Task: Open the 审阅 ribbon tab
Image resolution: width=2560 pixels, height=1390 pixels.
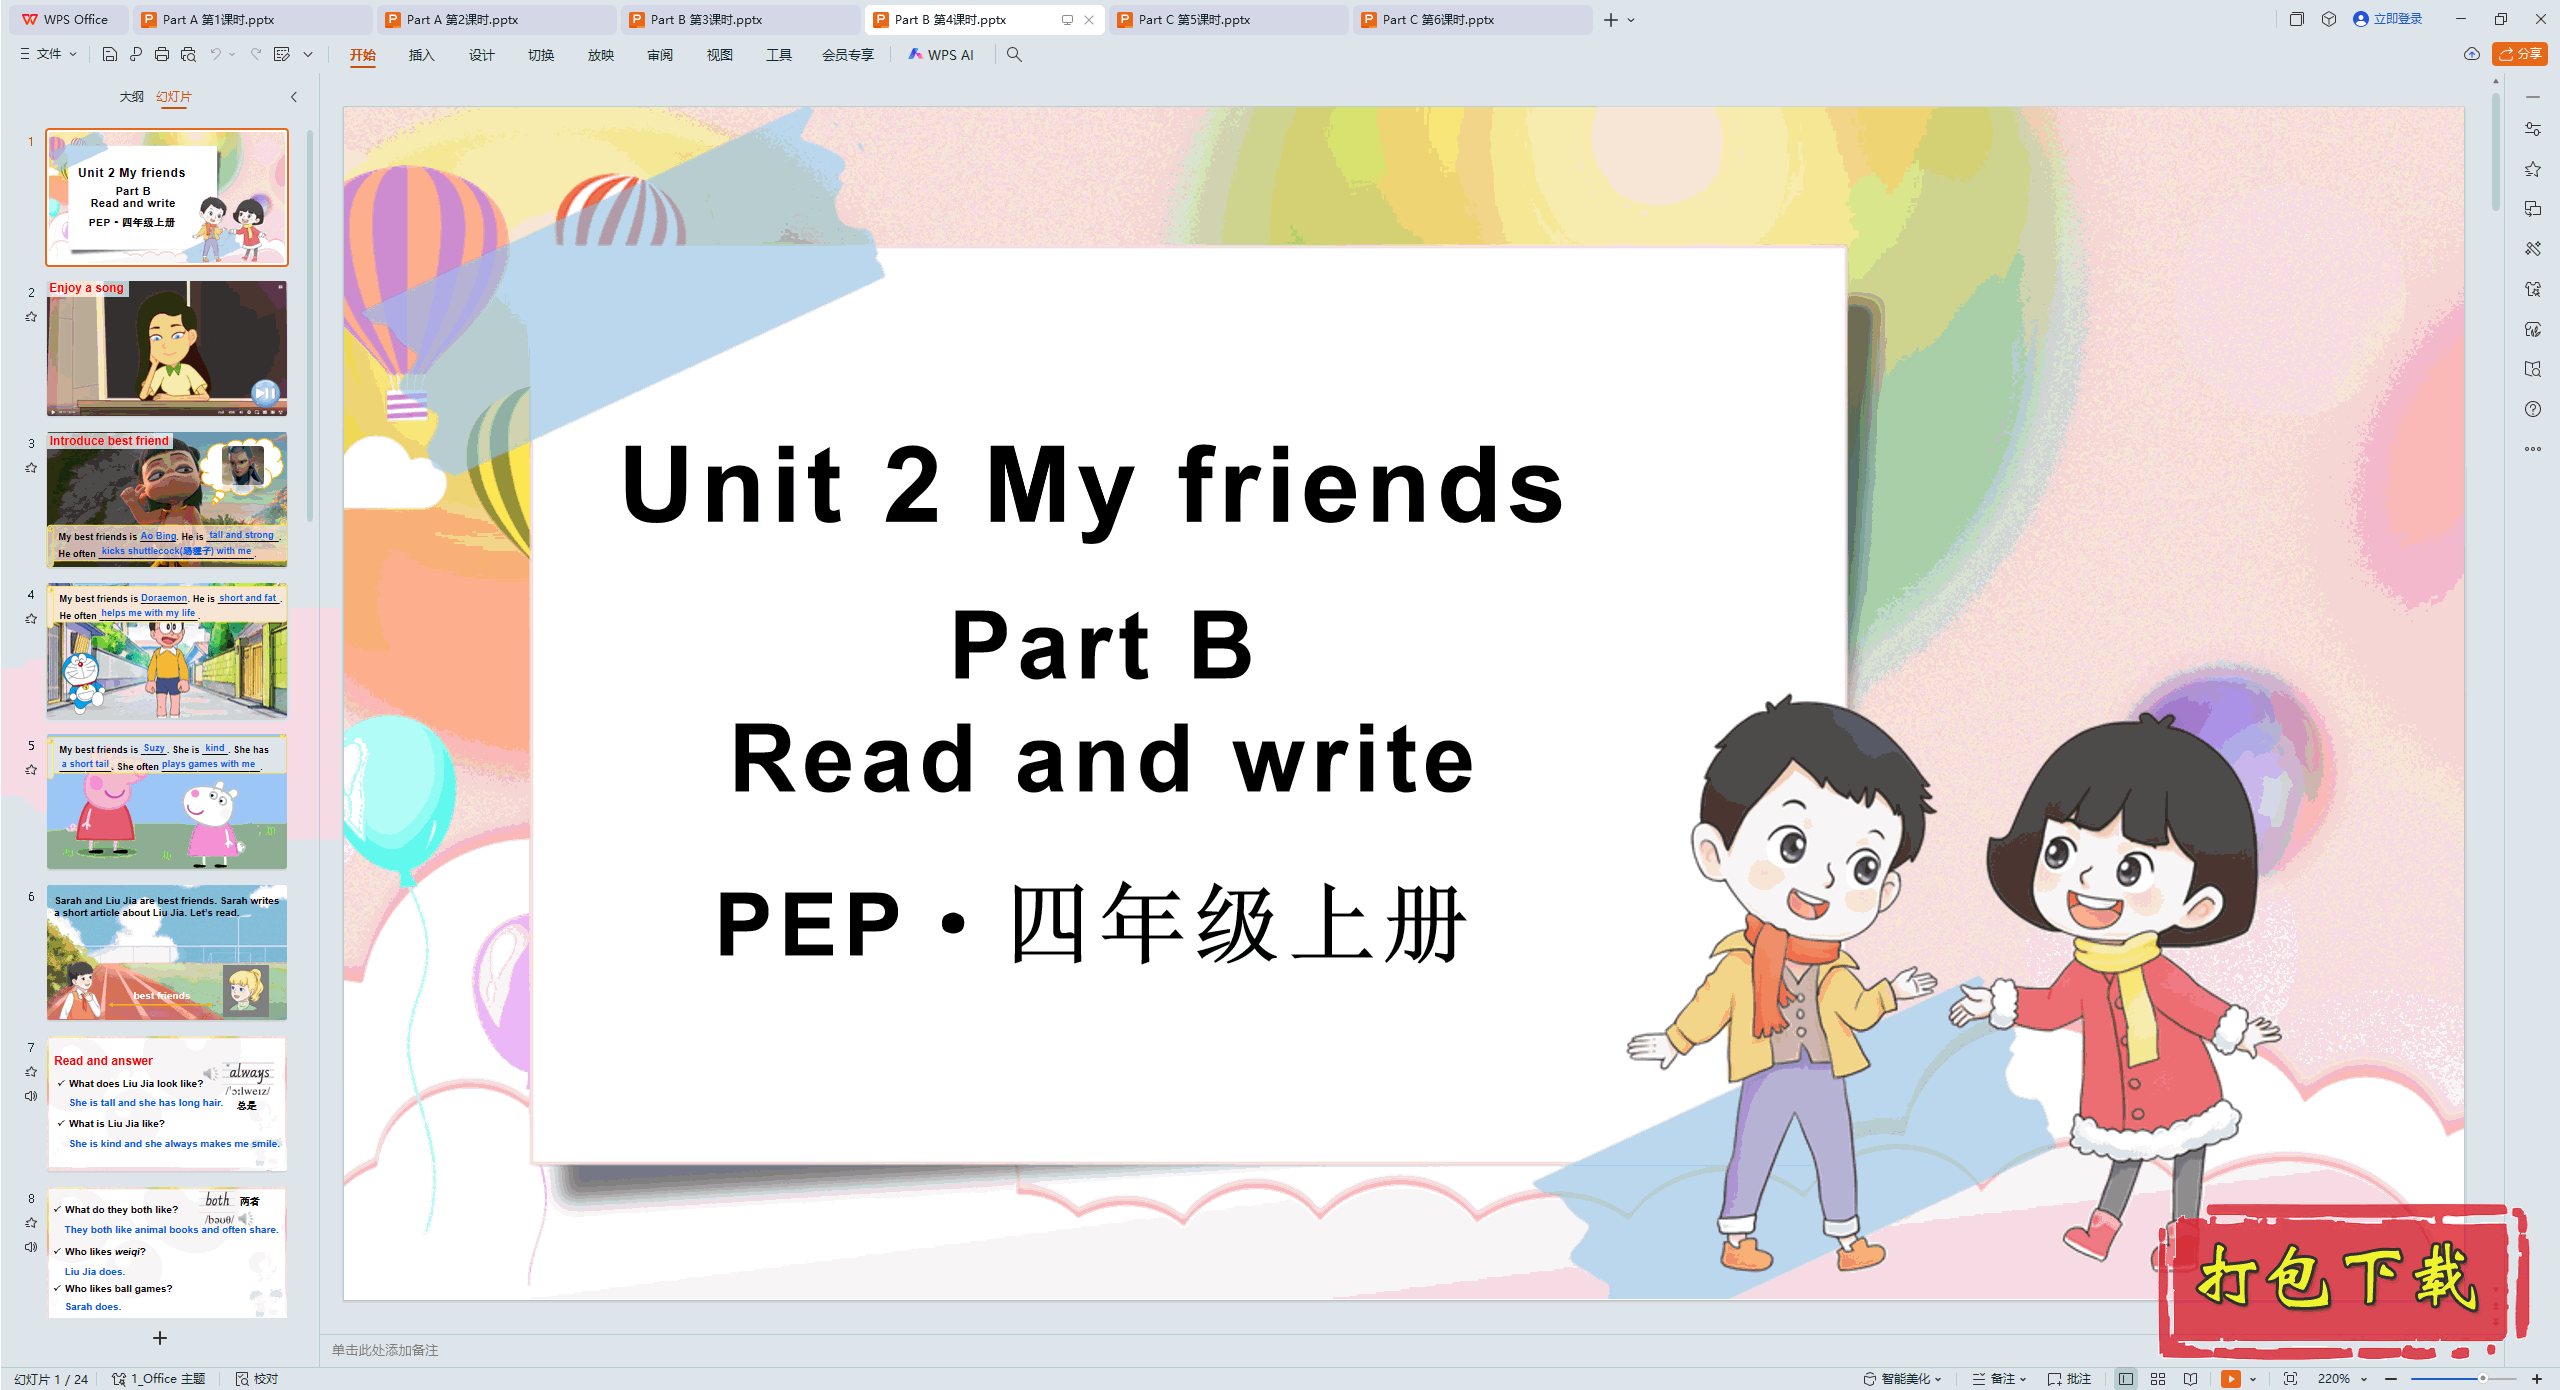Action: tap(660, 55)
